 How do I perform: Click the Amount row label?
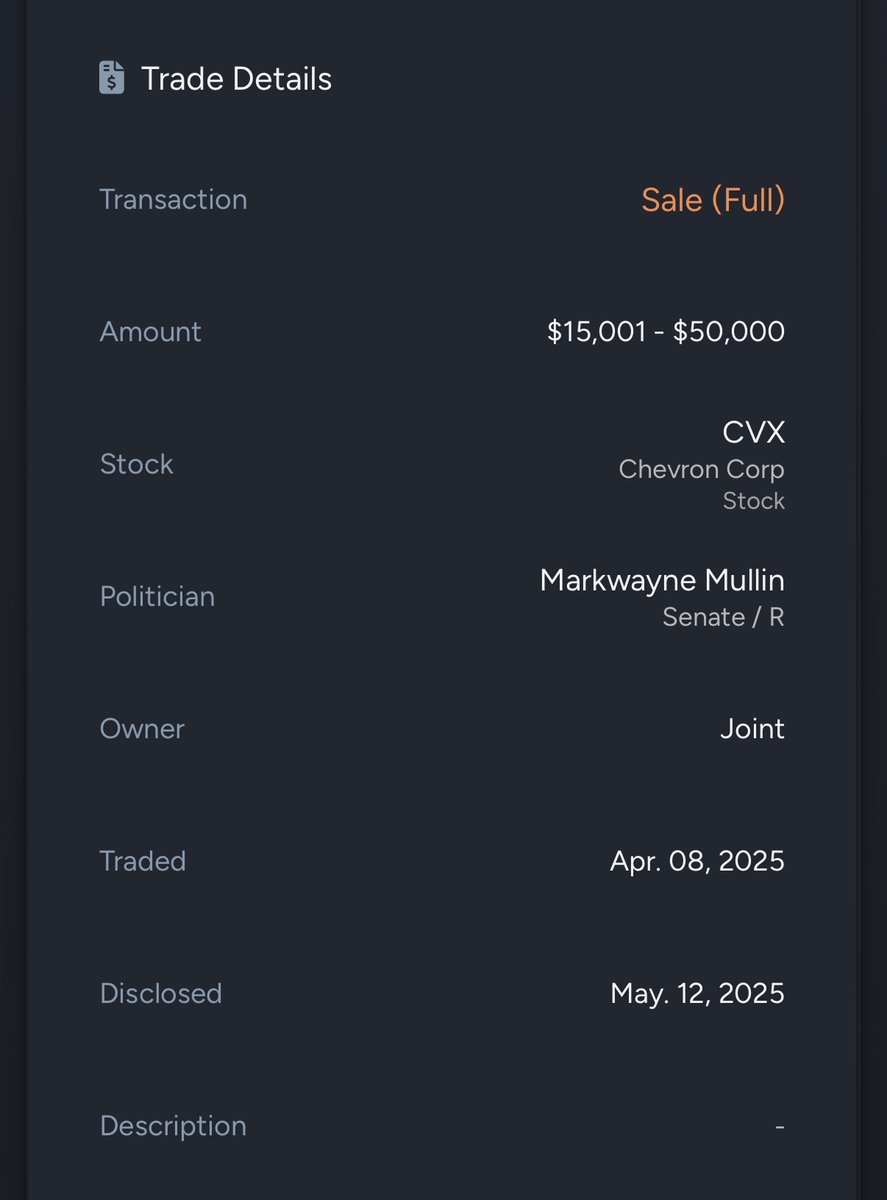(150, 331)
